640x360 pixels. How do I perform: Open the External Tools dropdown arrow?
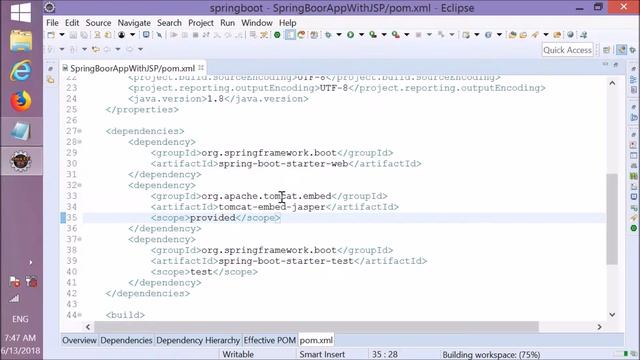pyautogui.click(x=407, y=35)
